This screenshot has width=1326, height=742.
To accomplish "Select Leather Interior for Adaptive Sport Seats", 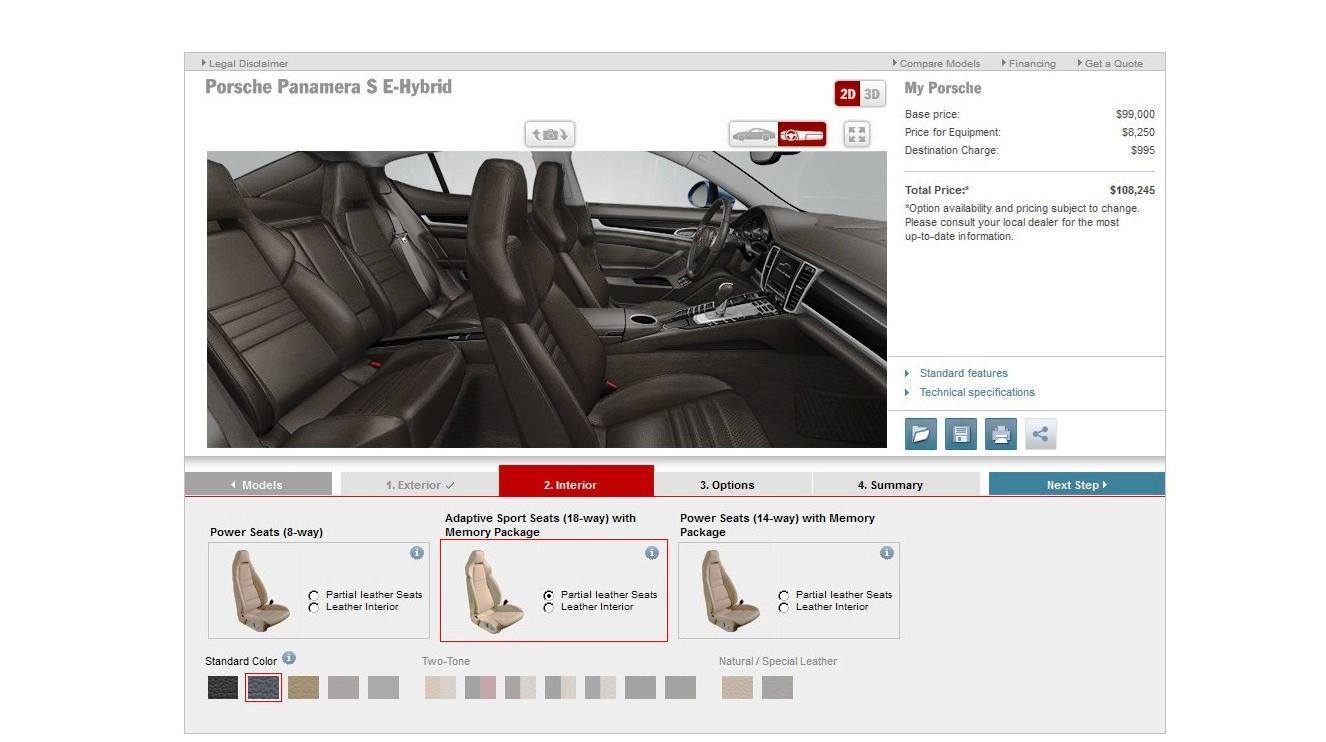I will pyautogui.click(x=549, y=607).
